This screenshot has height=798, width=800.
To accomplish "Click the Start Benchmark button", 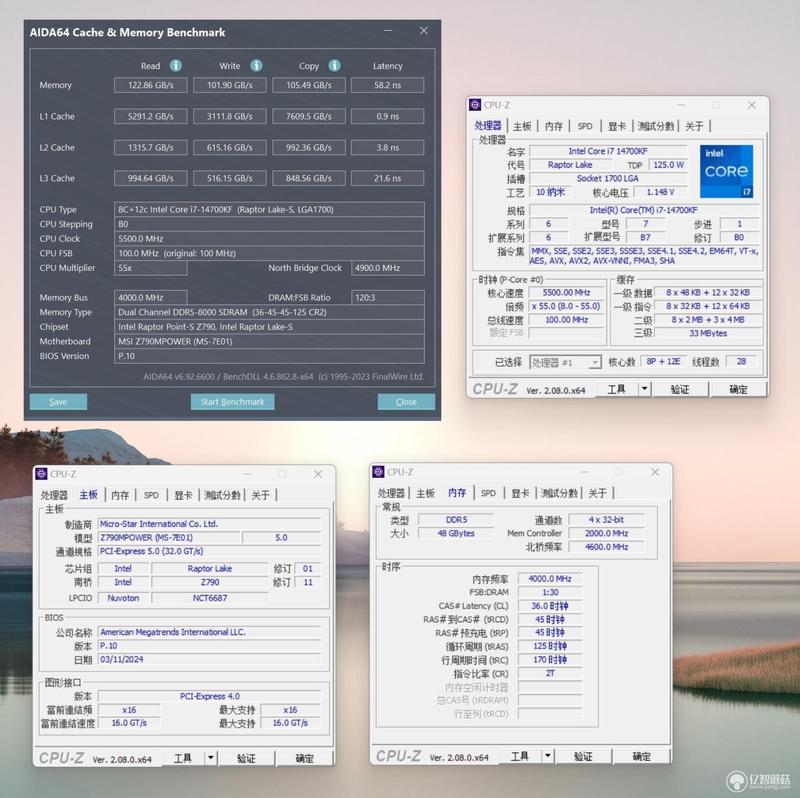I will [x=233, y=402].
